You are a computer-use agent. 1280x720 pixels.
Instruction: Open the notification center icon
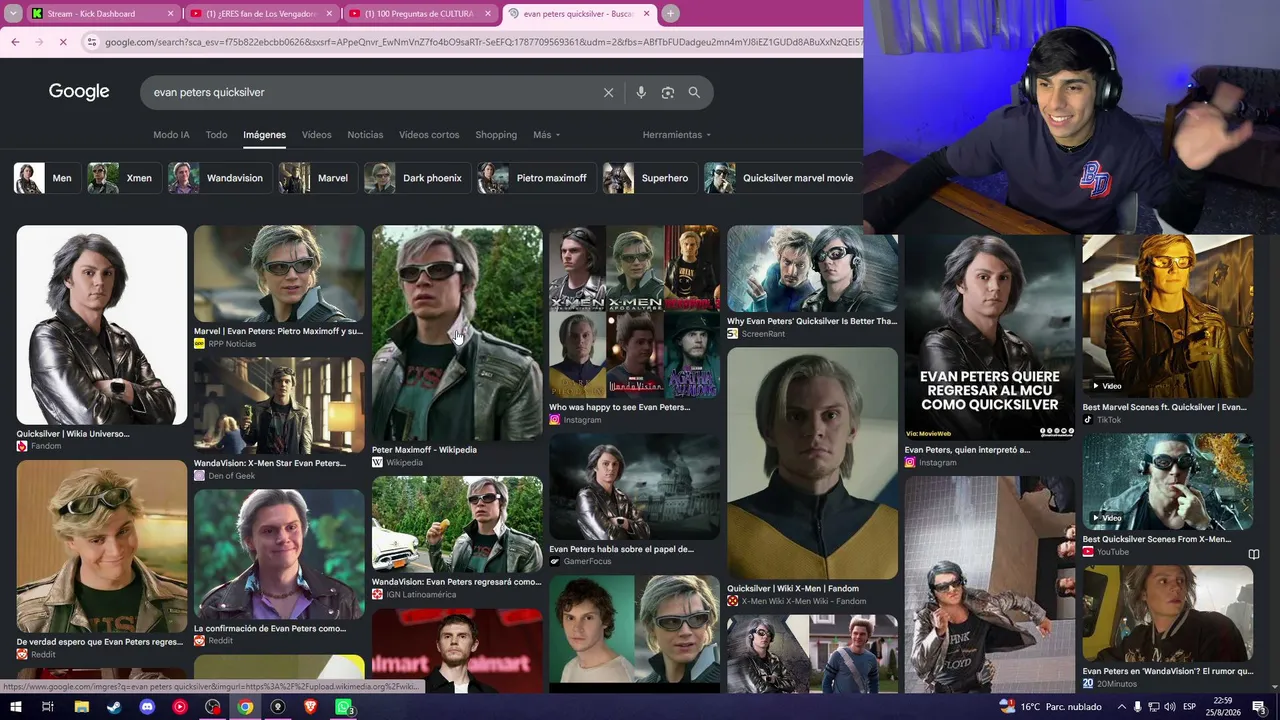1260,707
